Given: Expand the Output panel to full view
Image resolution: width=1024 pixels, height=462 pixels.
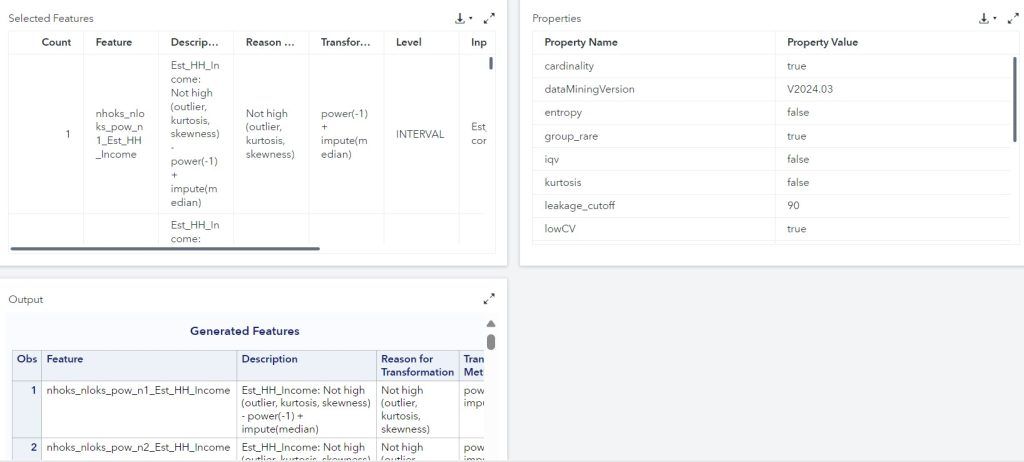Looking at the screenshot, I should [x=489, y=299].
